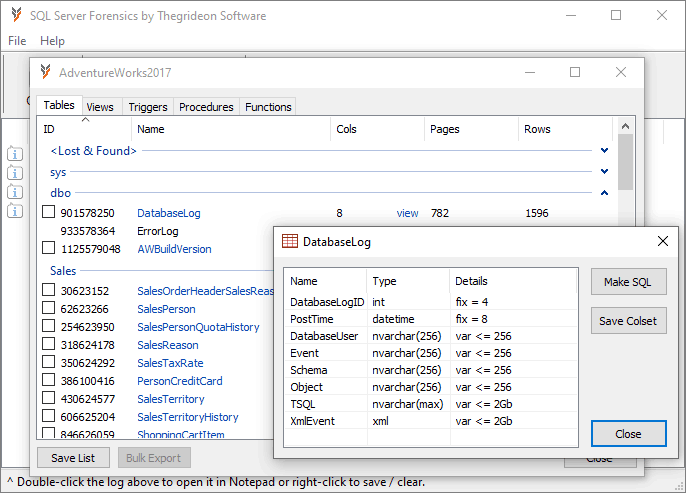Image resolution: width=686 pixels, height=493 pixels.
Task: Click the tables list scroll-up arrow
Action: click(626, 126)
